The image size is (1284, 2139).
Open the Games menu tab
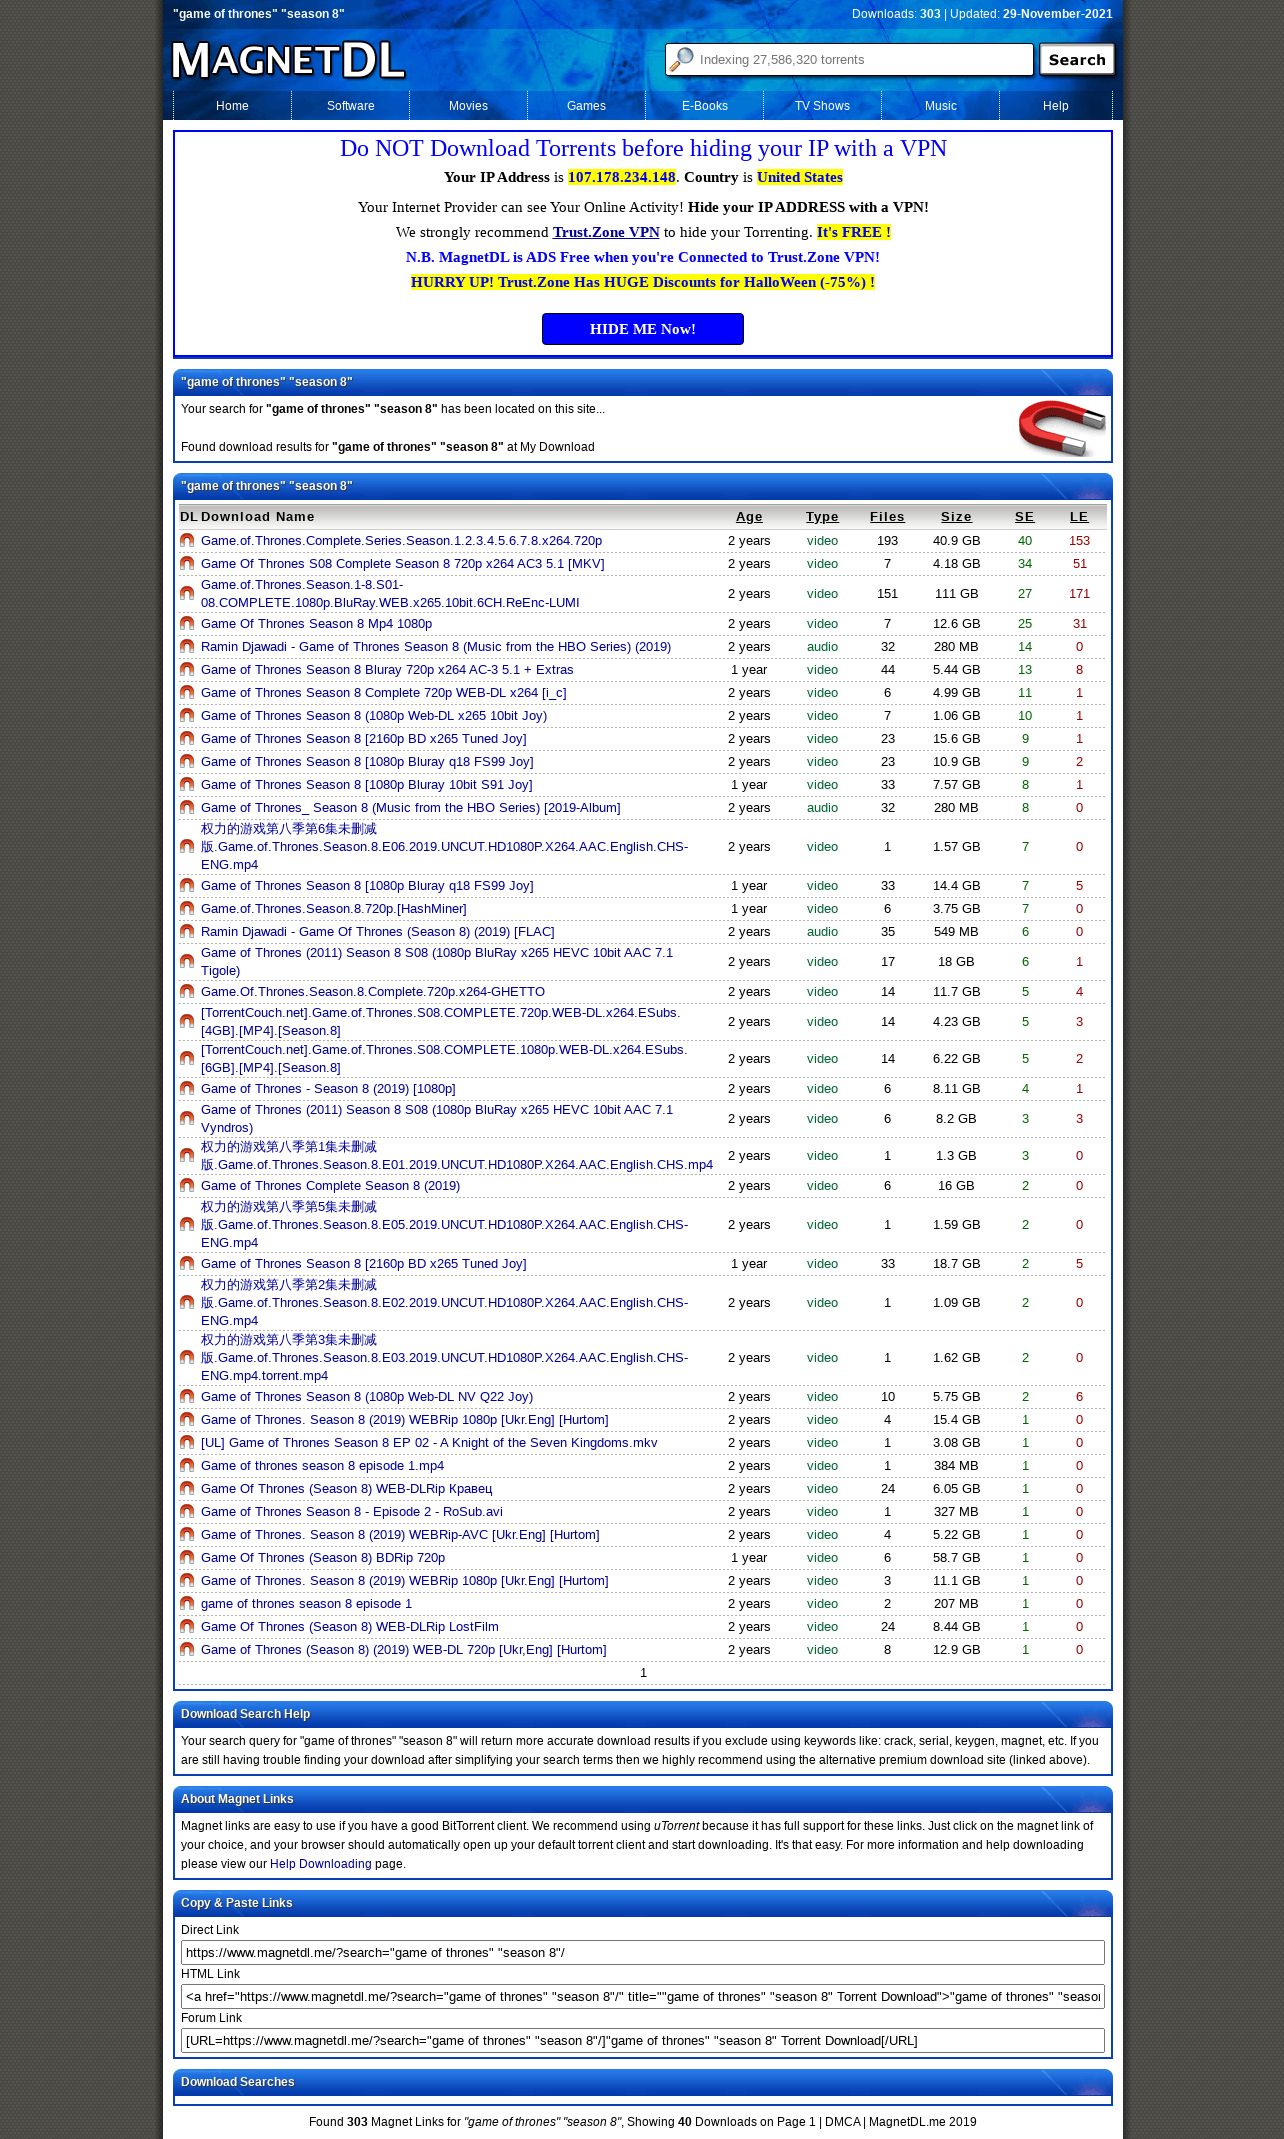click(x=586, y=106)
